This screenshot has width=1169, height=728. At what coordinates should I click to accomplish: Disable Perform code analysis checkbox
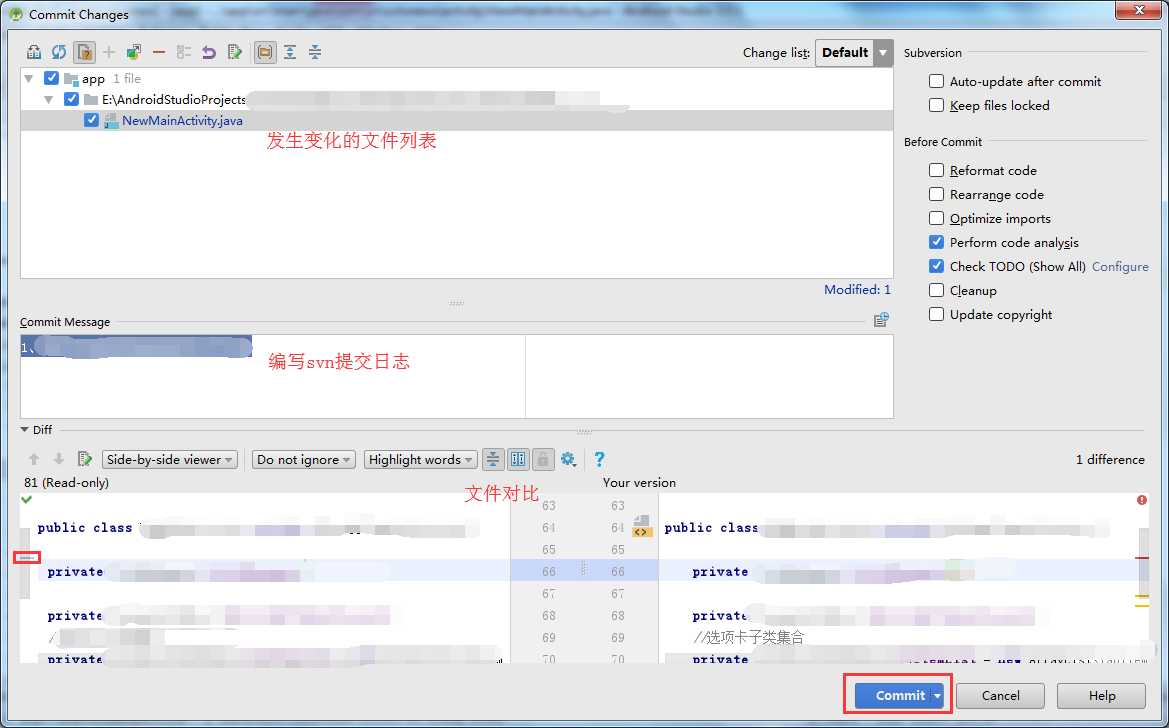[x=936, y=242]
